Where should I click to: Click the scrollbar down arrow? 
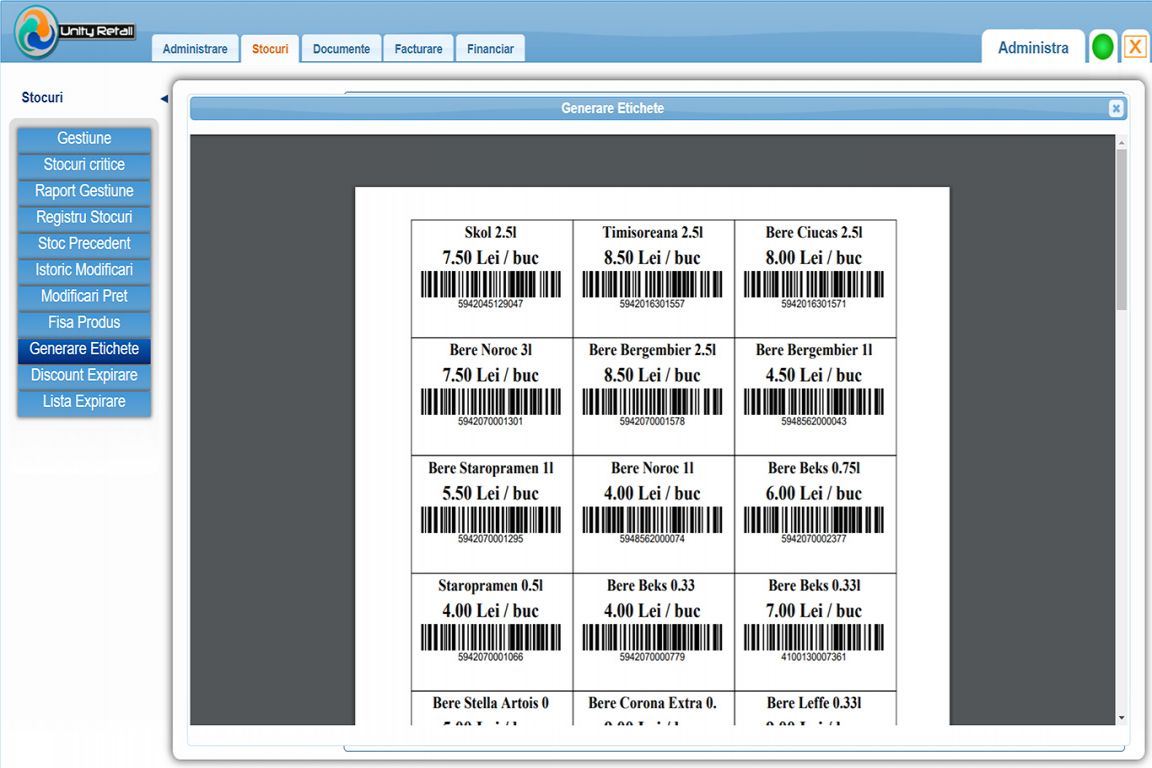(1121, 717)
